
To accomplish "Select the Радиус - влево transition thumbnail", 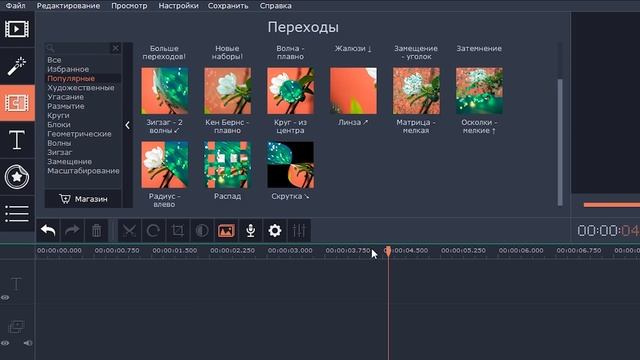I will click(x=165, y=165).
